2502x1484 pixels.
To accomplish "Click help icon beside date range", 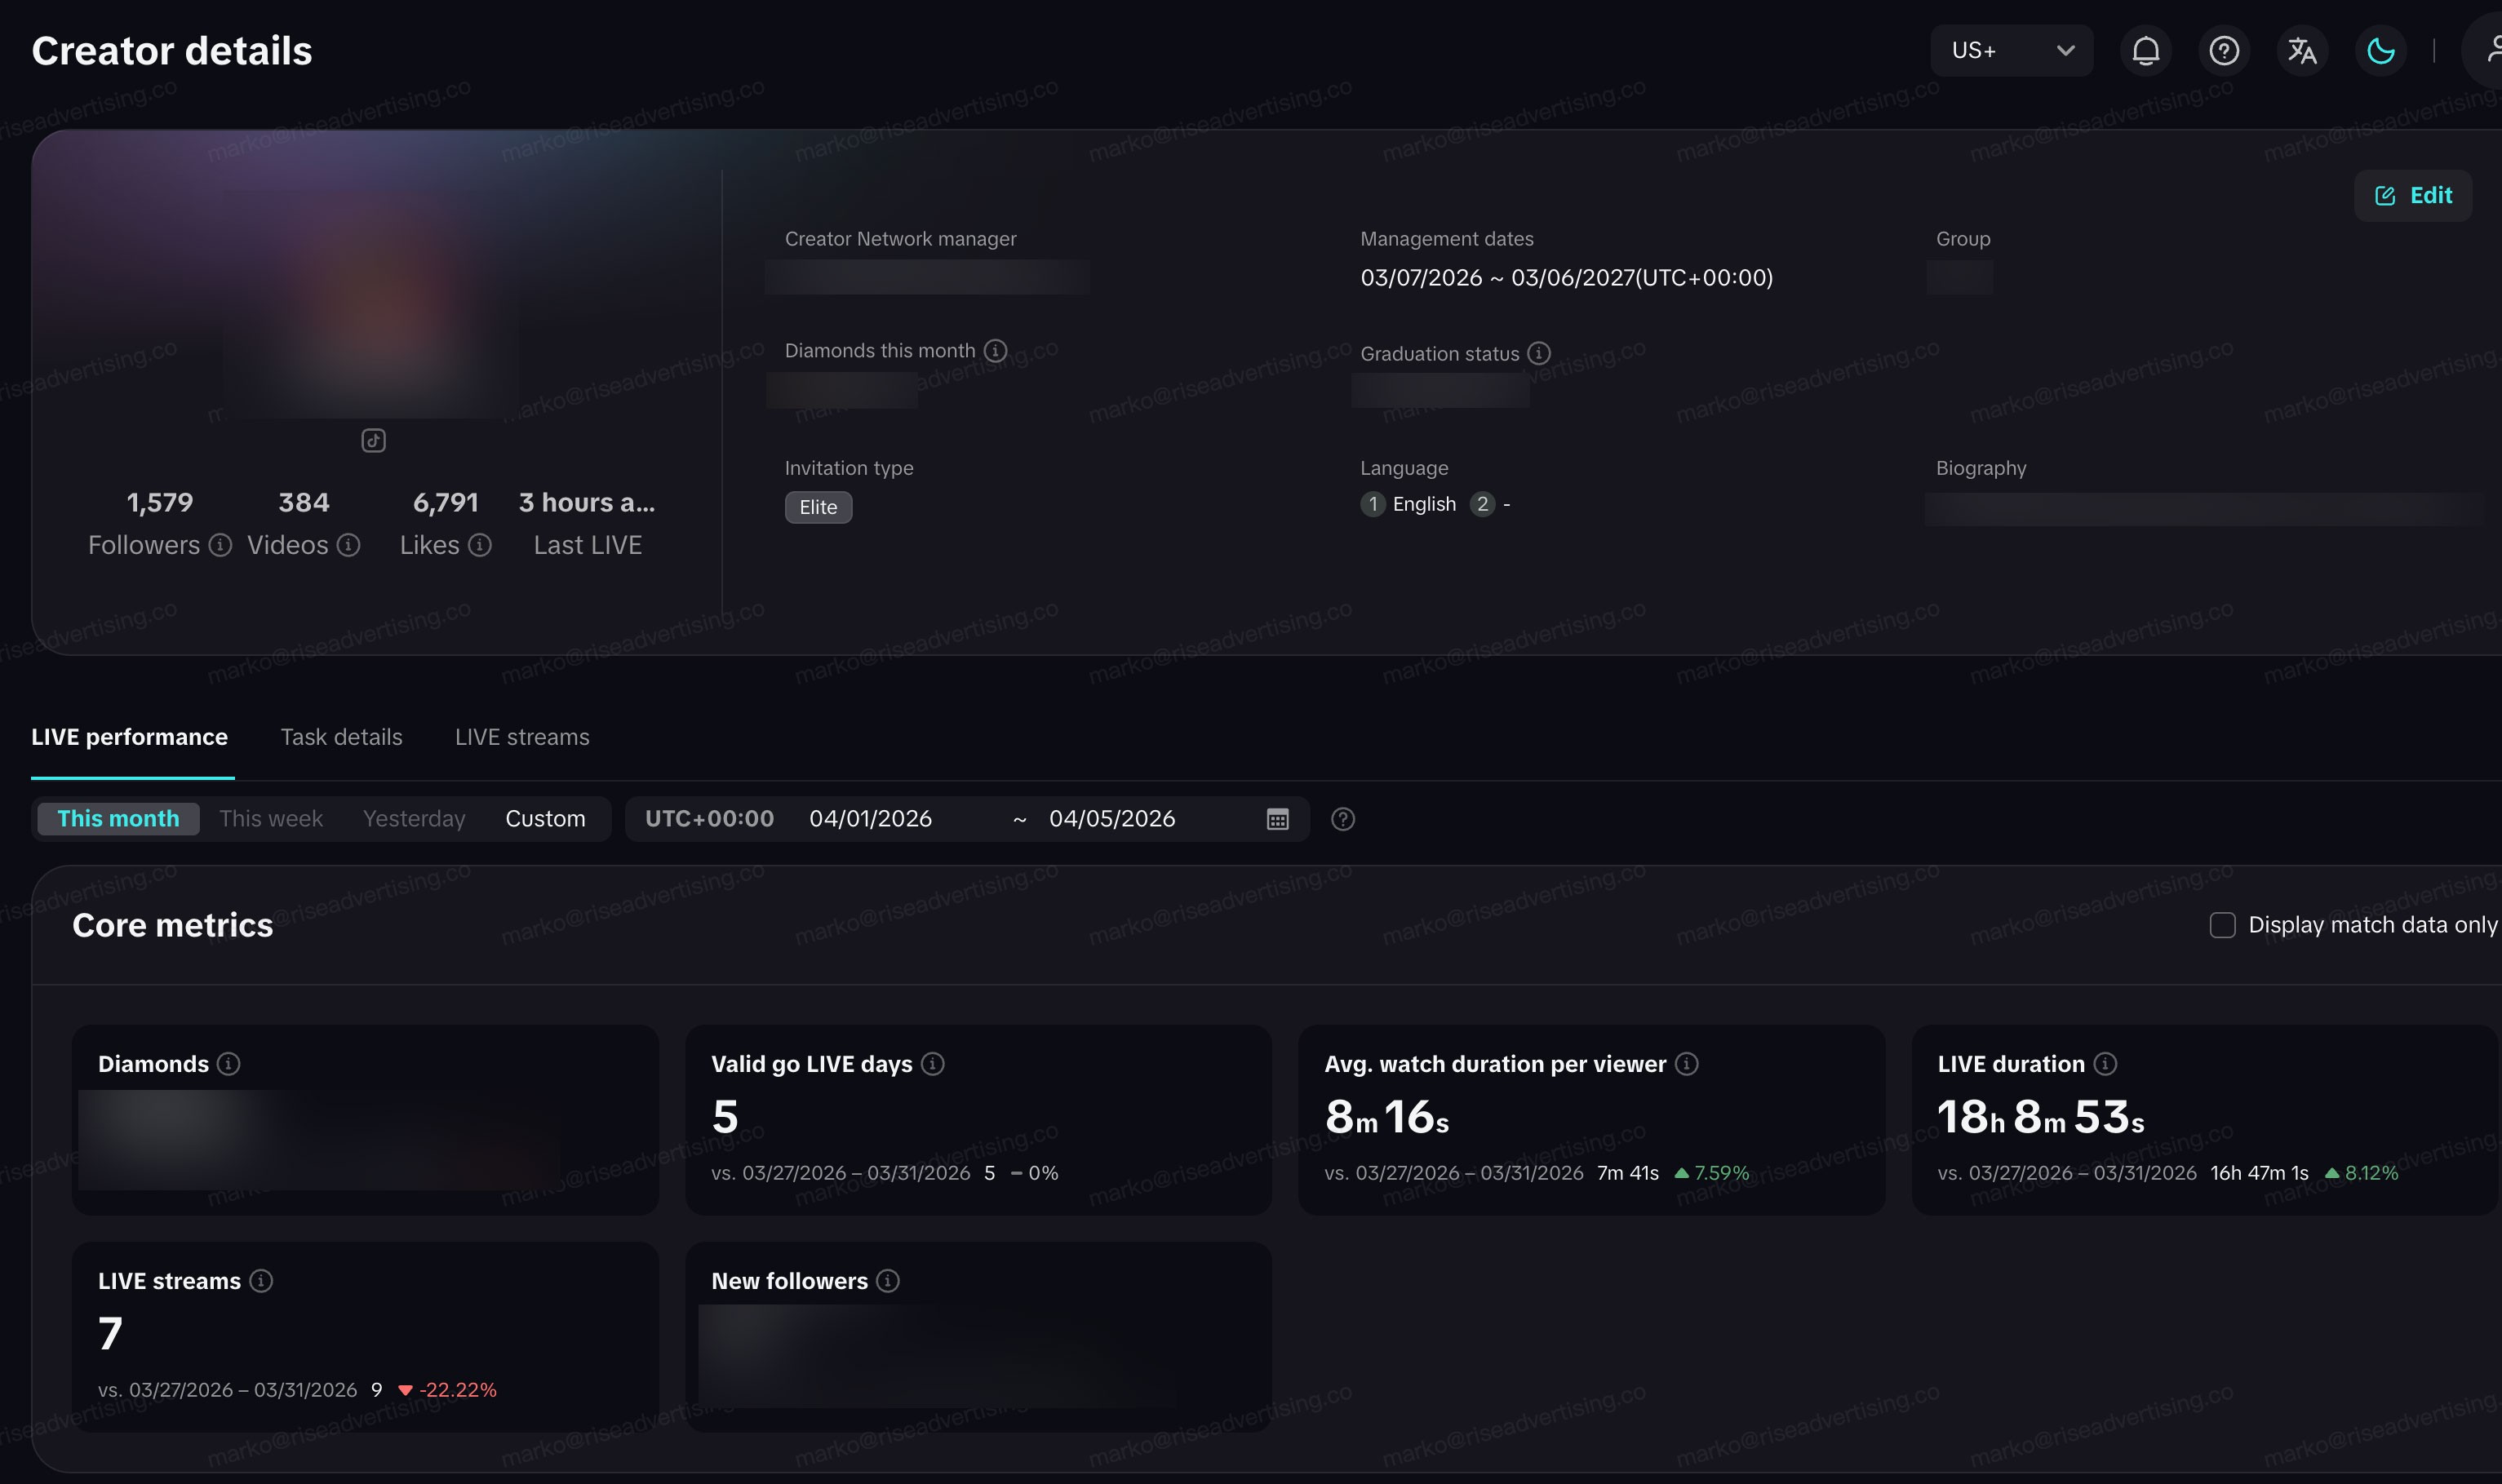I will click(x=1343, y=819).
